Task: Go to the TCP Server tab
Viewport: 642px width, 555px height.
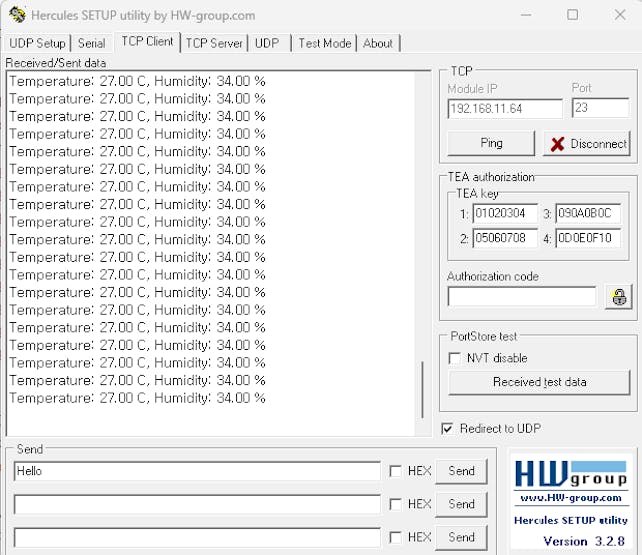Action: (214, 43)
